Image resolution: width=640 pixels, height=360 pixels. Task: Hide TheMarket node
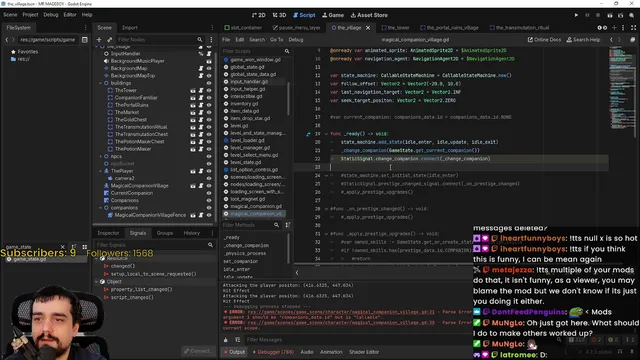[x=209, y=112]
